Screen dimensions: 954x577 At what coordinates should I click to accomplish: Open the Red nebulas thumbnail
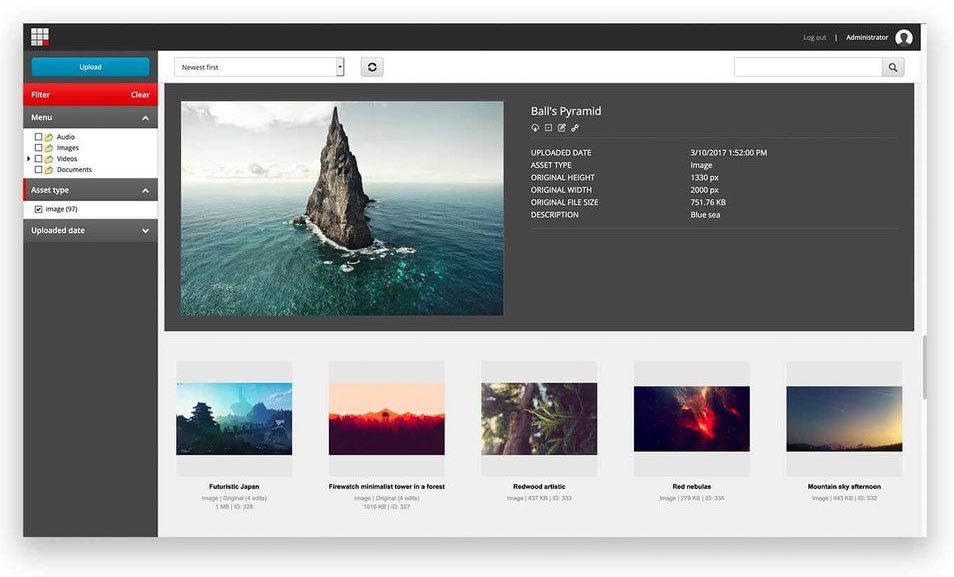point(690,421)
